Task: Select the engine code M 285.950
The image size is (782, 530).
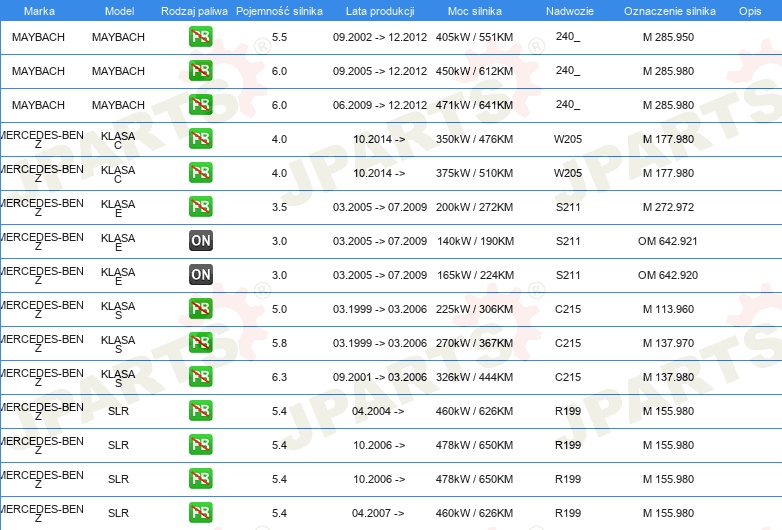Action: point(668,37)
